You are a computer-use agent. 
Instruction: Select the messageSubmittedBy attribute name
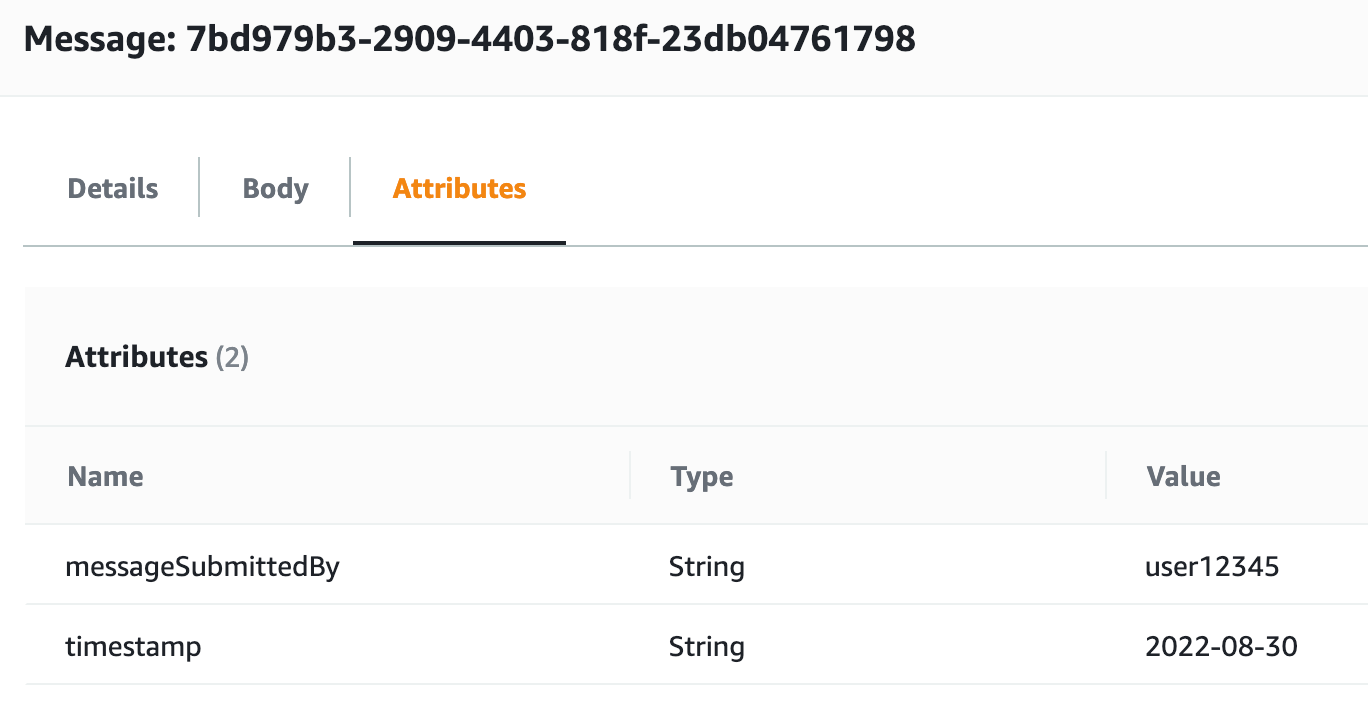tap(202, 566)
